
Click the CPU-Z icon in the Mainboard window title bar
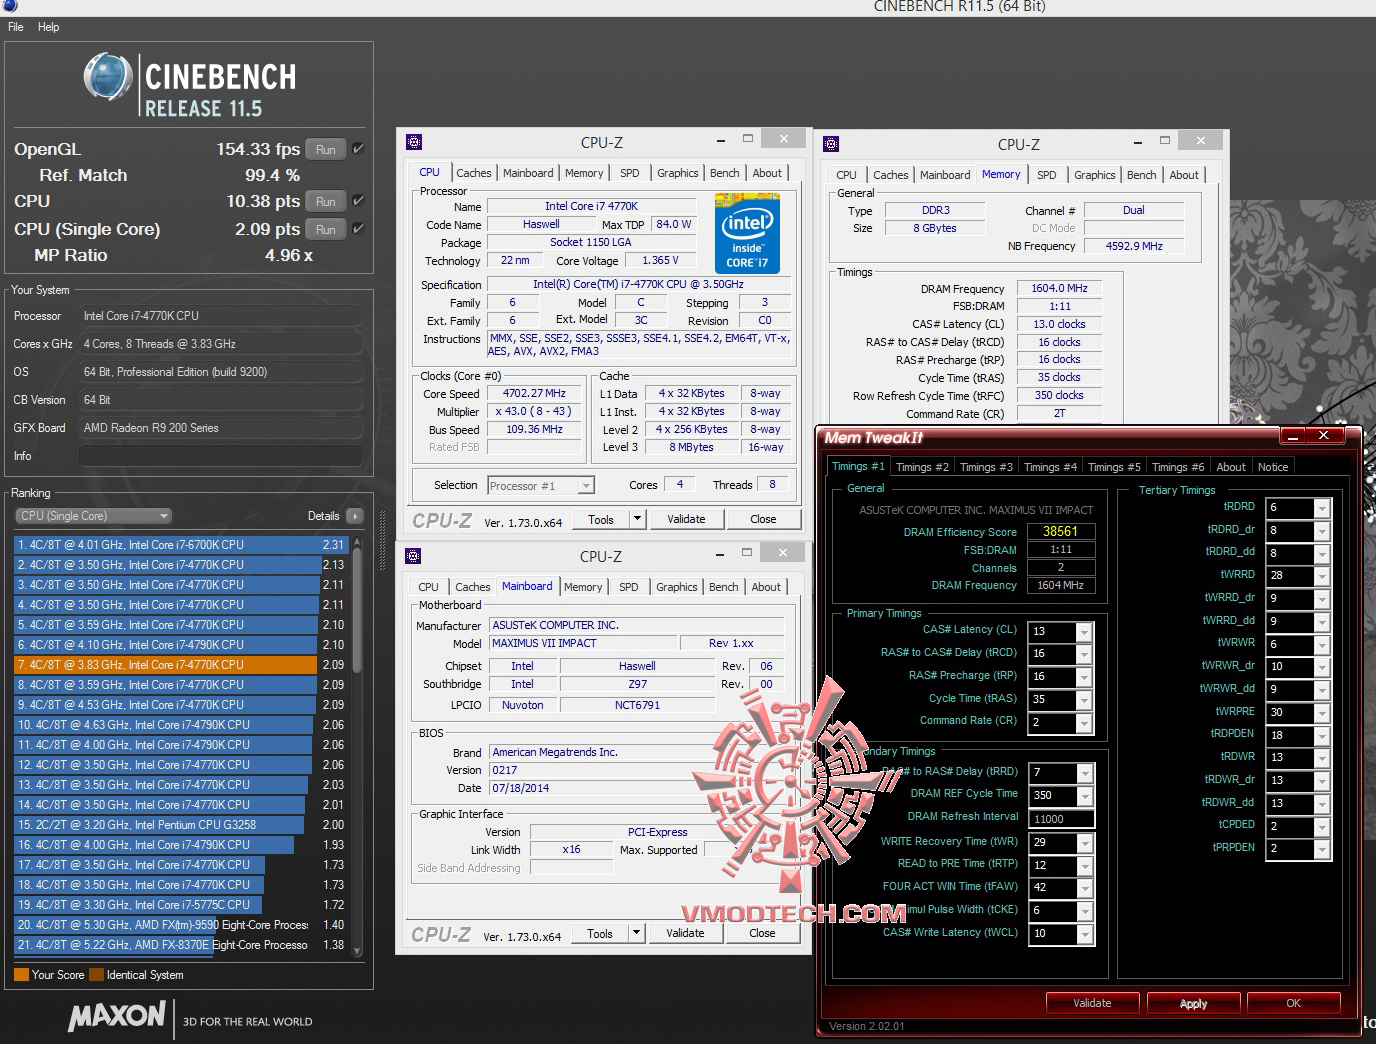pyautogui.click(x=414, y=556)
